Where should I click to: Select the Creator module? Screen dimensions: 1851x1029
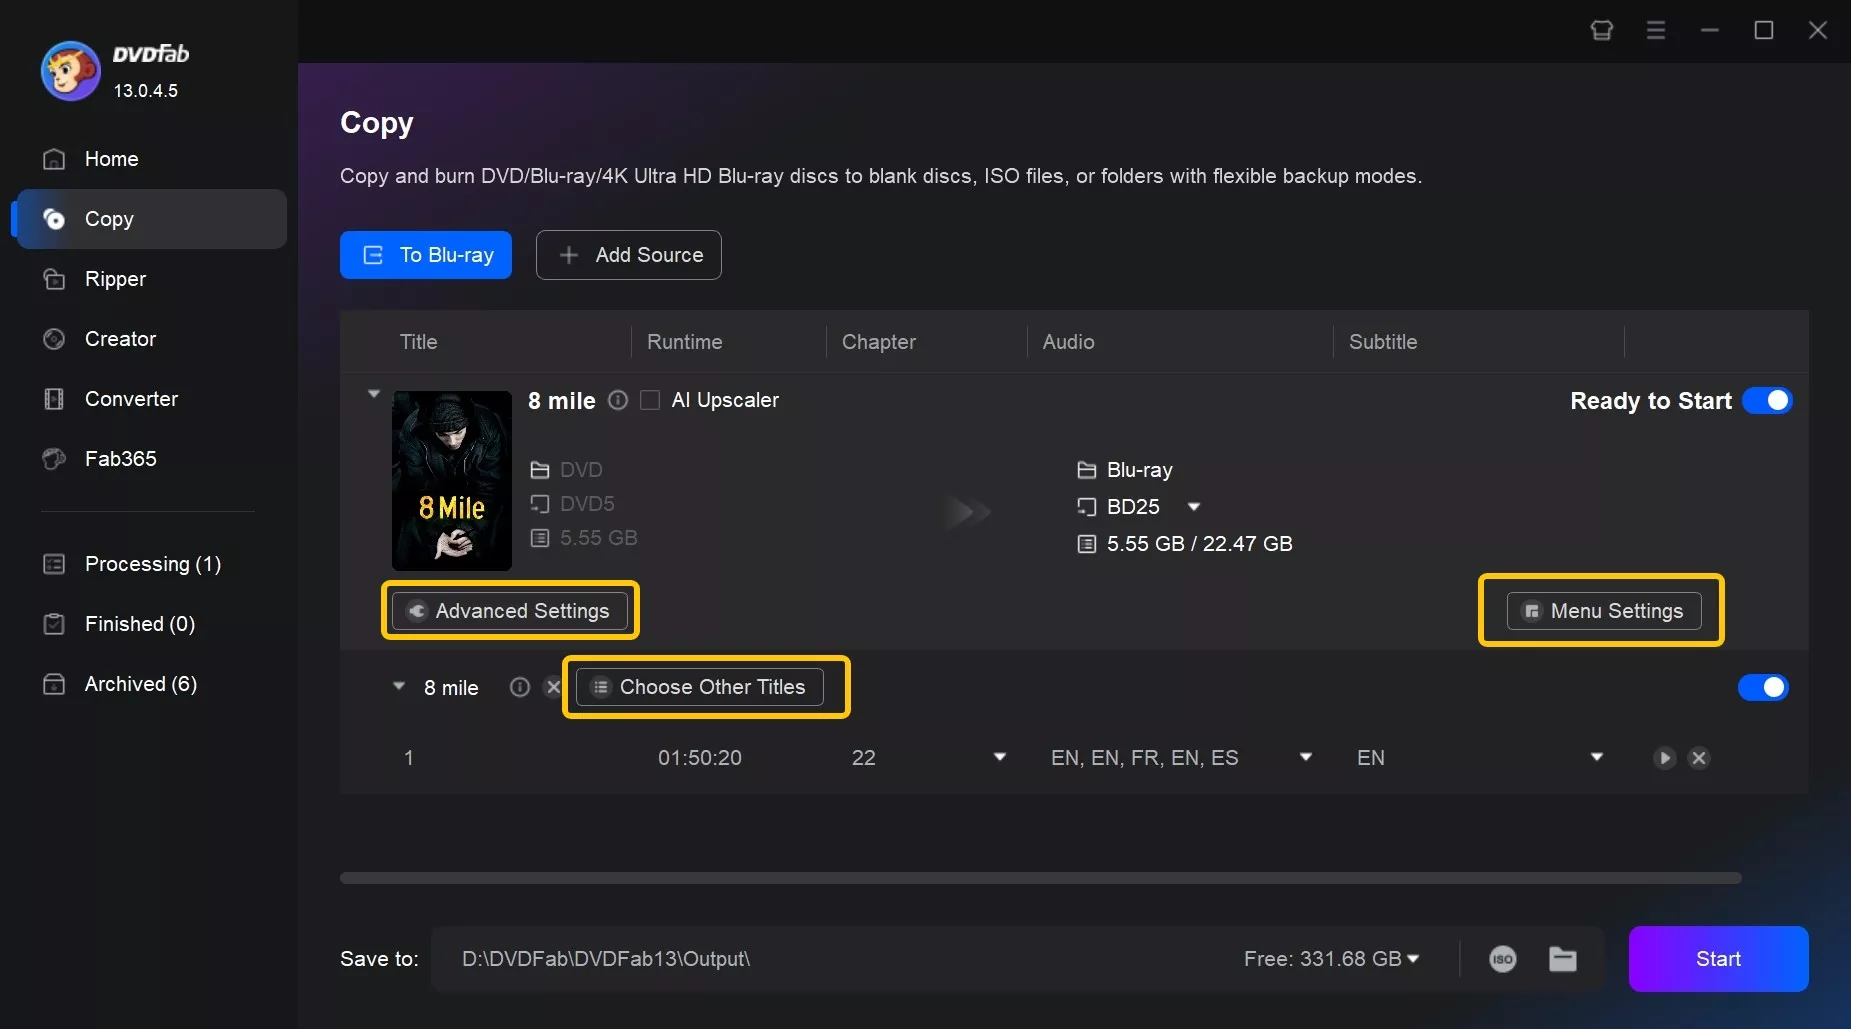(119, 339)
